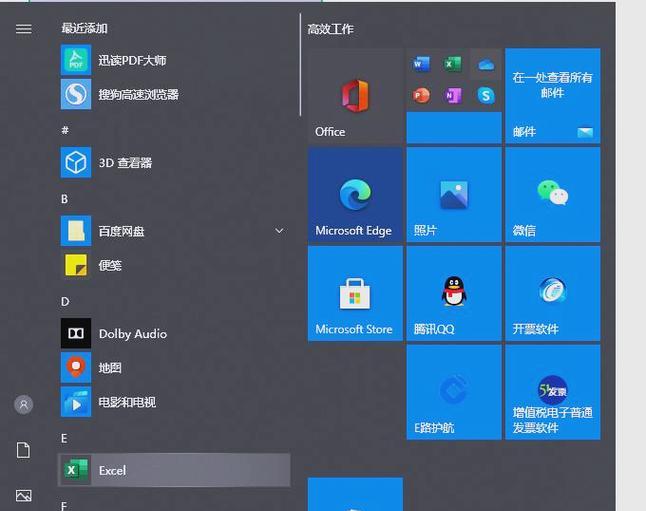Open the Office tile
The image size is (646, 511).
click(x=355, y=96)
